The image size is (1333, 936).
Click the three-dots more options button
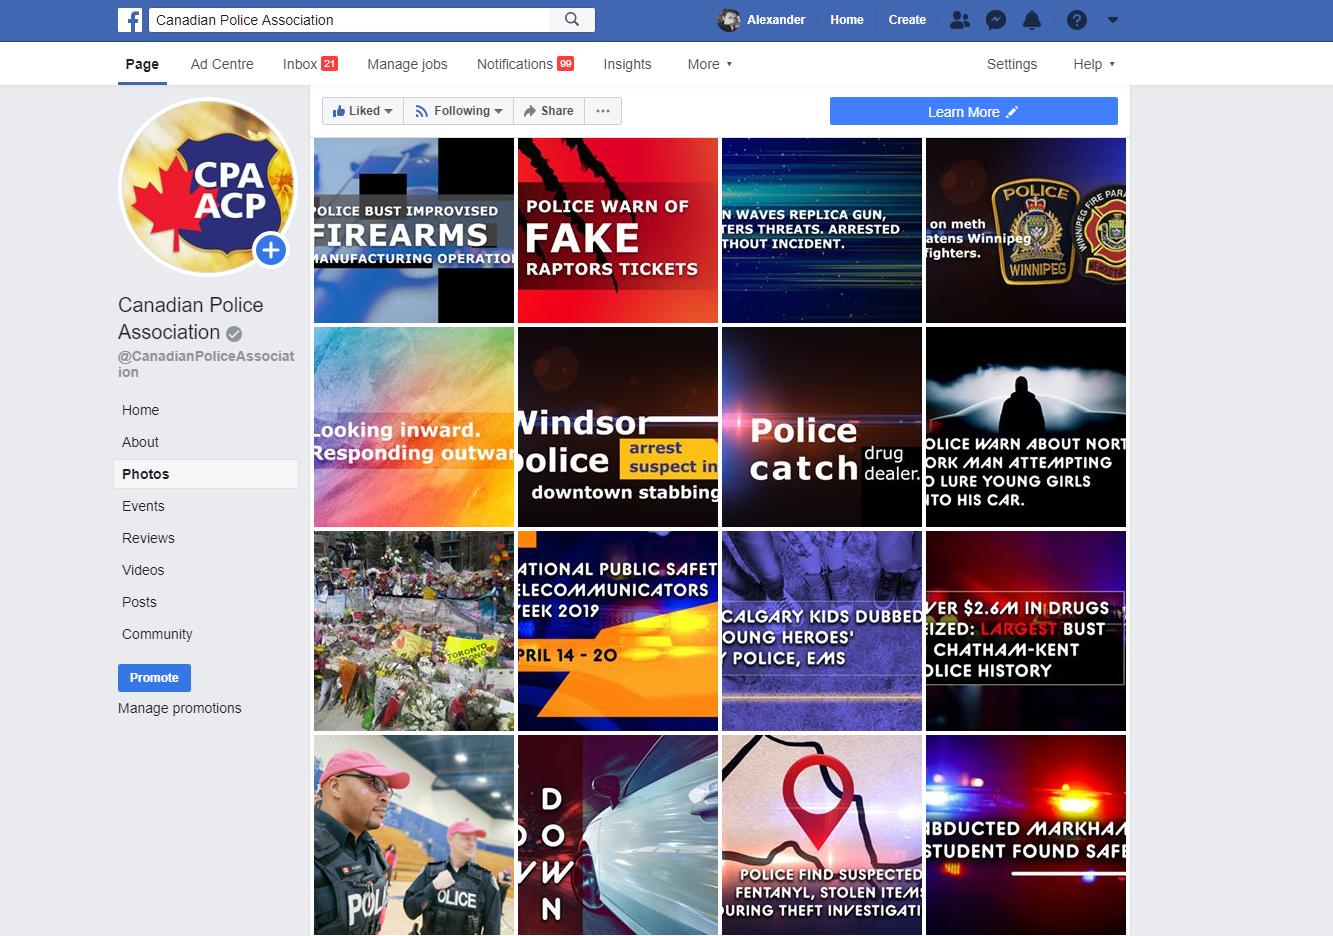click(x=603, y=111)
